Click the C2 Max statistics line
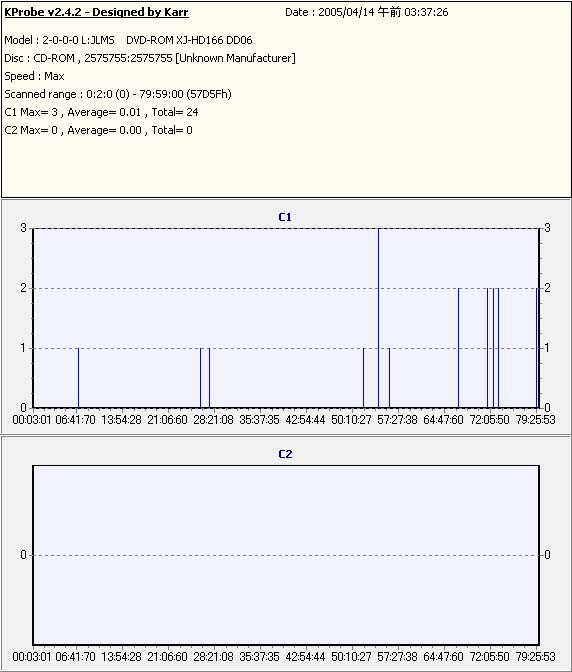This screenshot has height=672, width=572. 98,130
